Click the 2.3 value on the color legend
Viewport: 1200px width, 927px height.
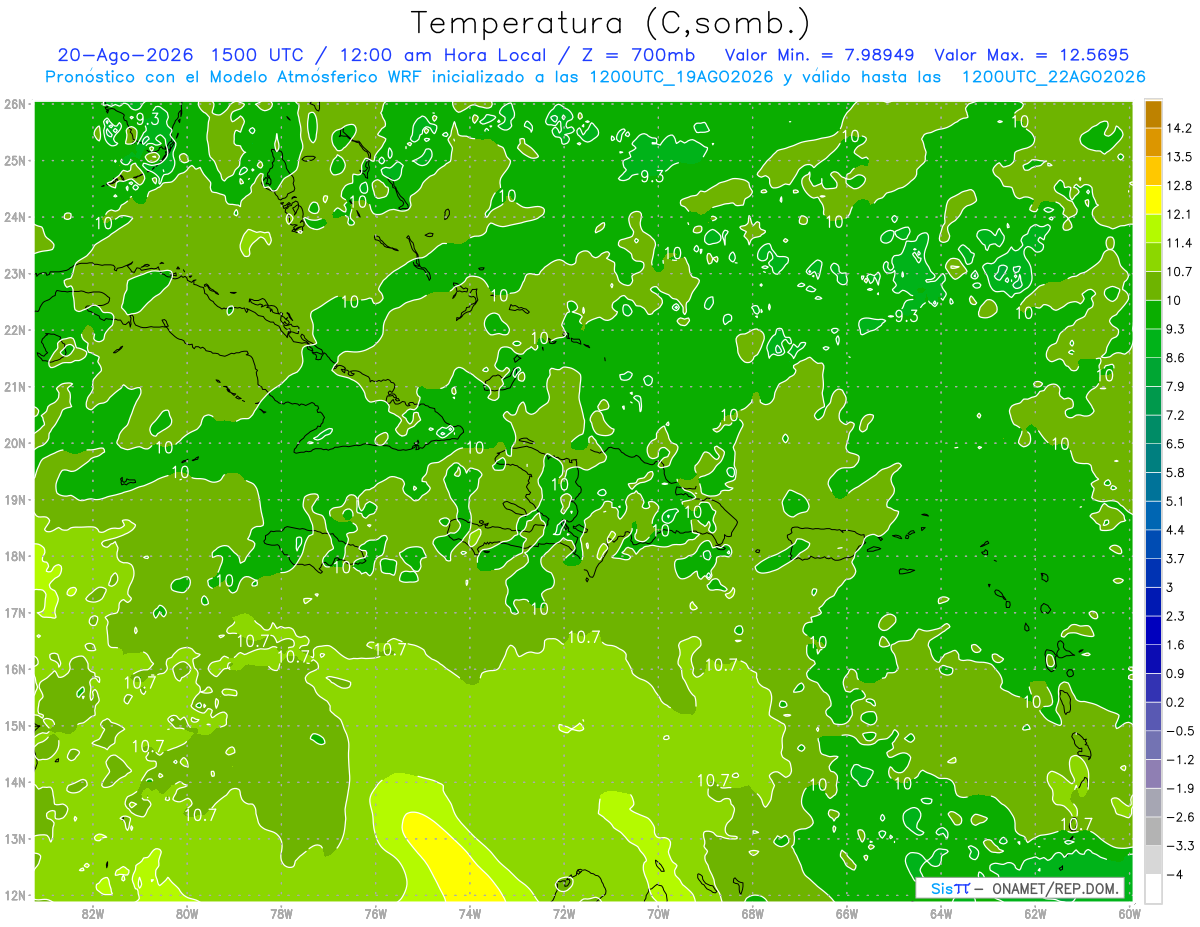(1176, 615)
